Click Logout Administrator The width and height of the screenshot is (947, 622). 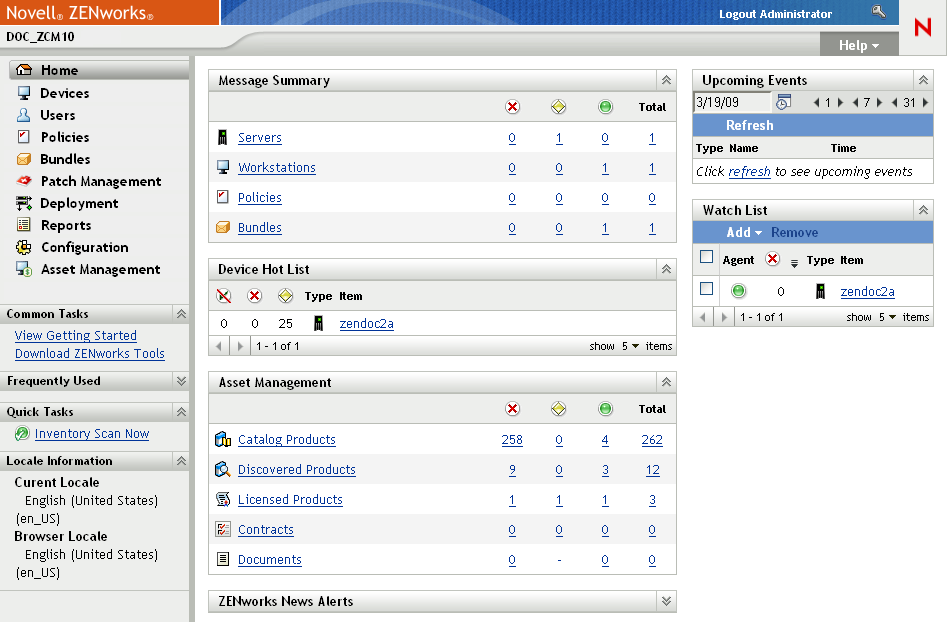pyautogui.click(x=775, y=14)
